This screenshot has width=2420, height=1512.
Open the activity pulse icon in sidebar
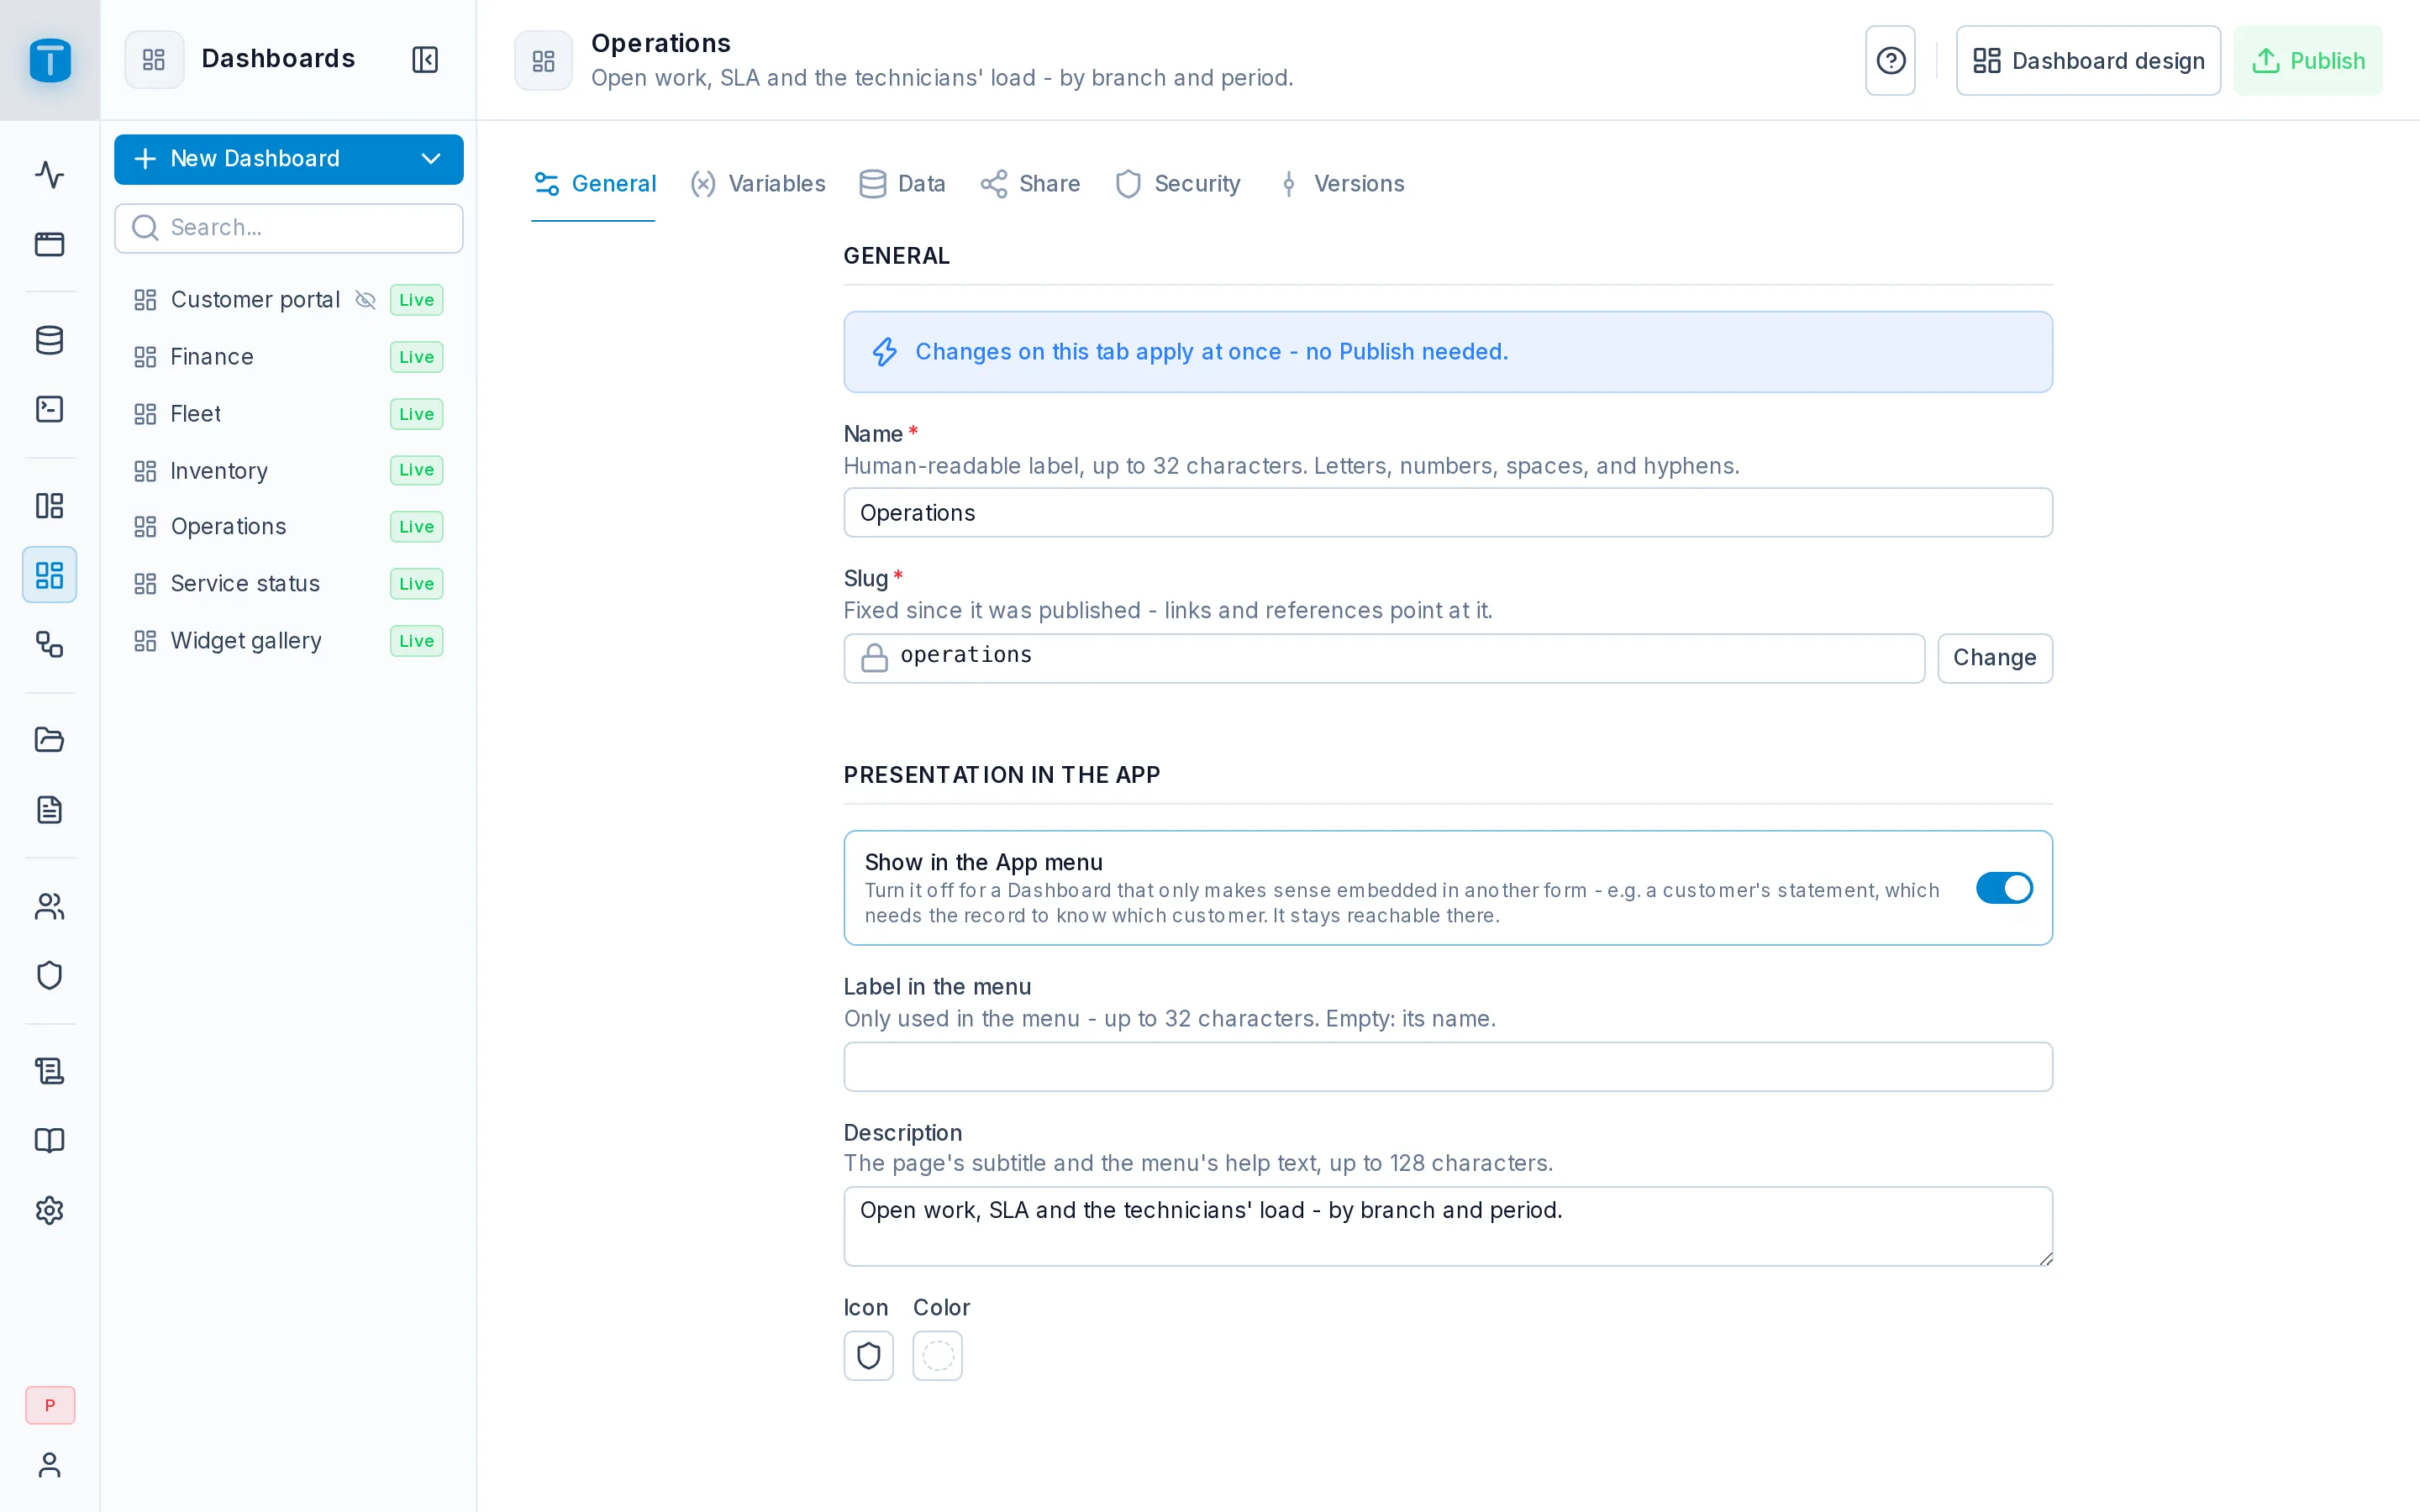click(50, 174)
